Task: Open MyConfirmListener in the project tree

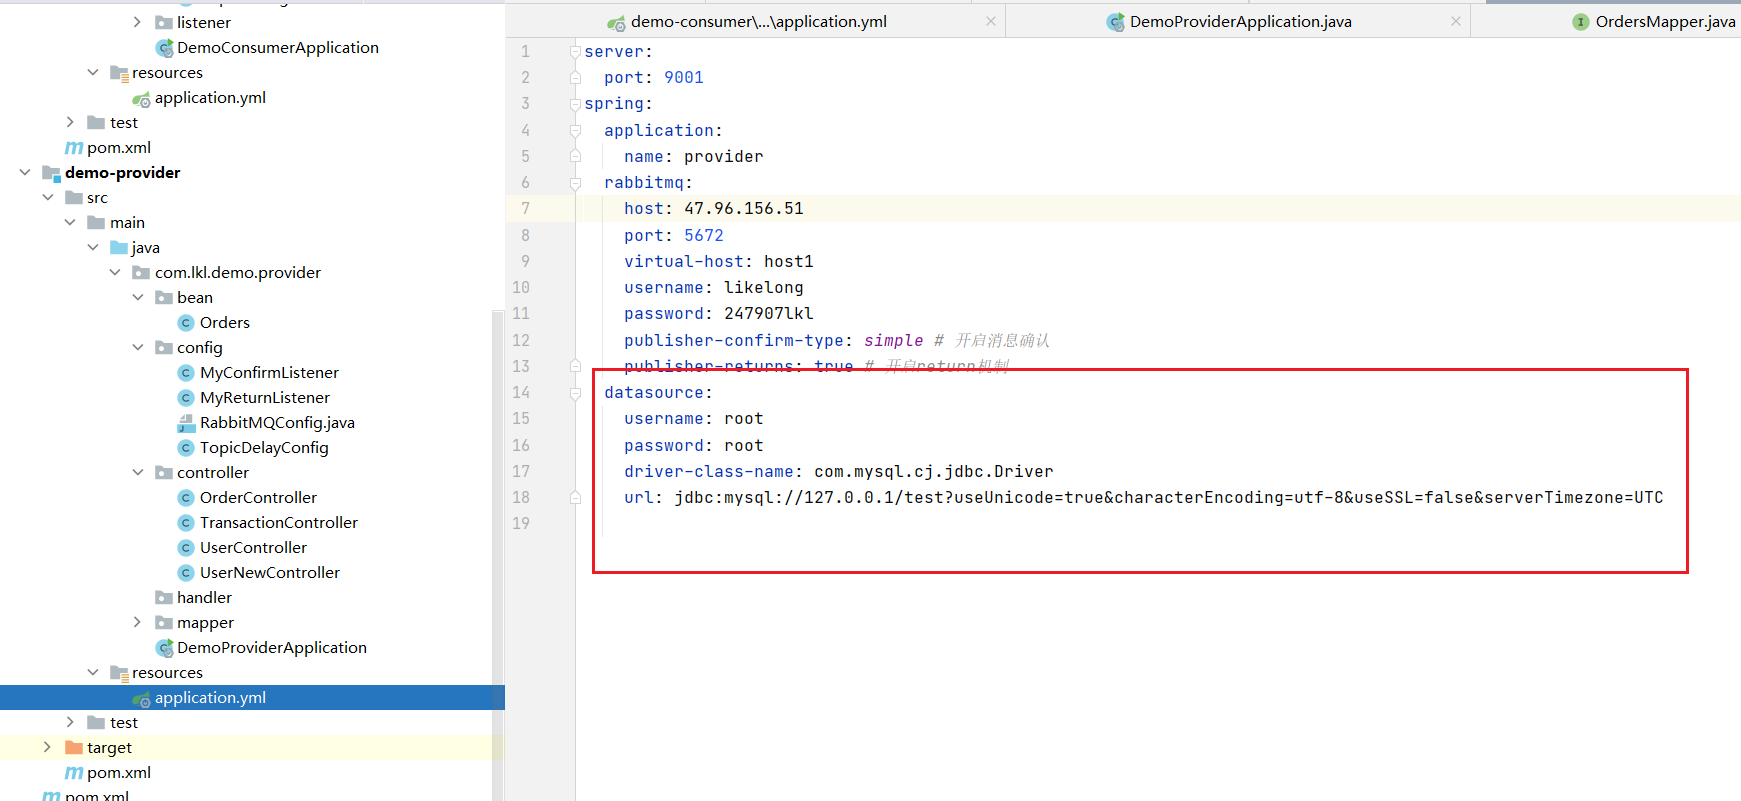Action: (269, 373)
